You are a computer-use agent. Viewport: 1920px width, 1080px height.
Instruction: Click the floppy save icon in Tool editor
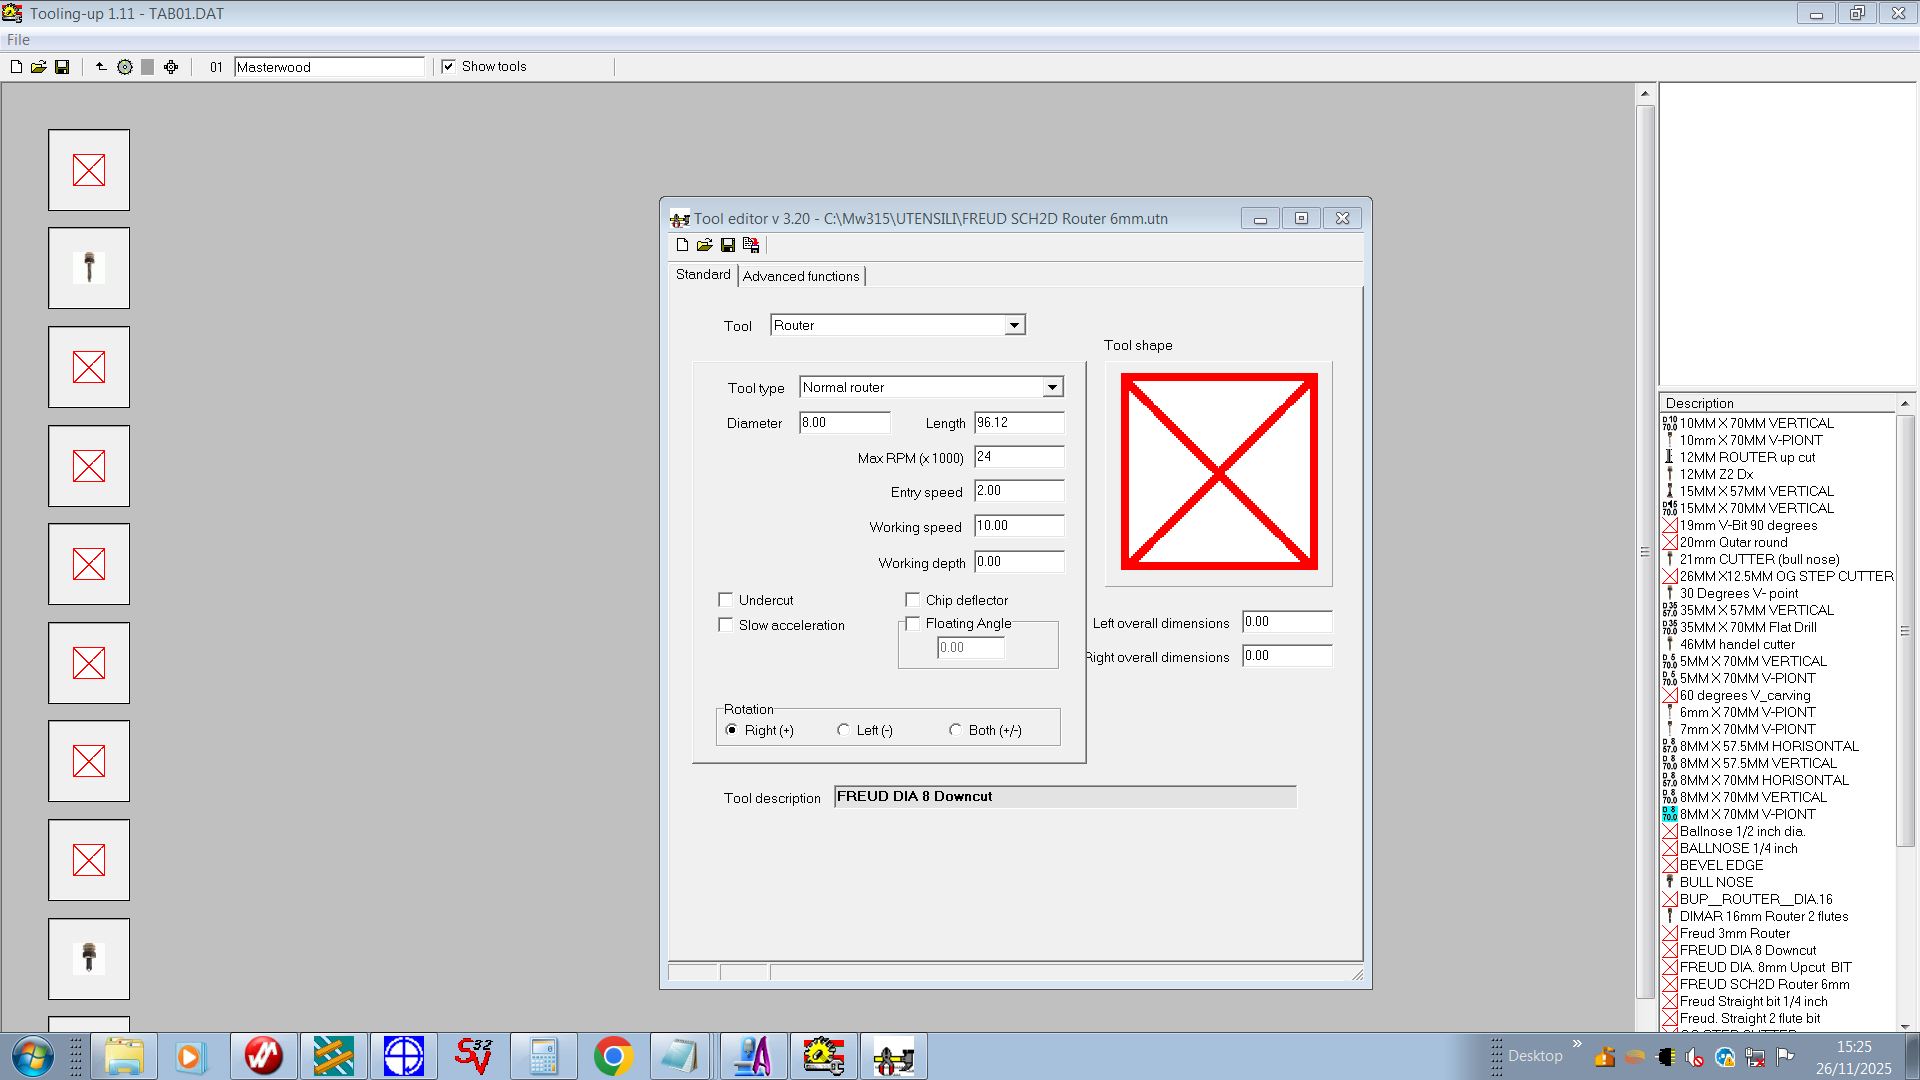tap(728, 245)
